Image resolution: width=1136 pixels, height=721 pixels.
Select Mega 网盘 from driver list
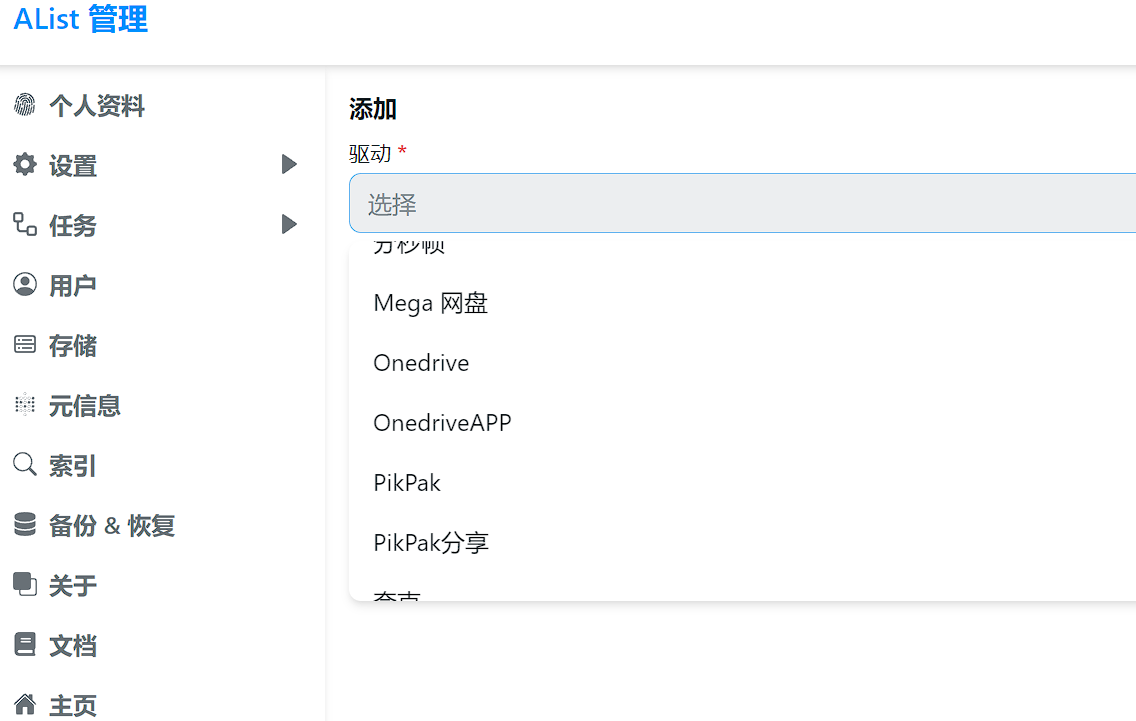click(431, 303)
